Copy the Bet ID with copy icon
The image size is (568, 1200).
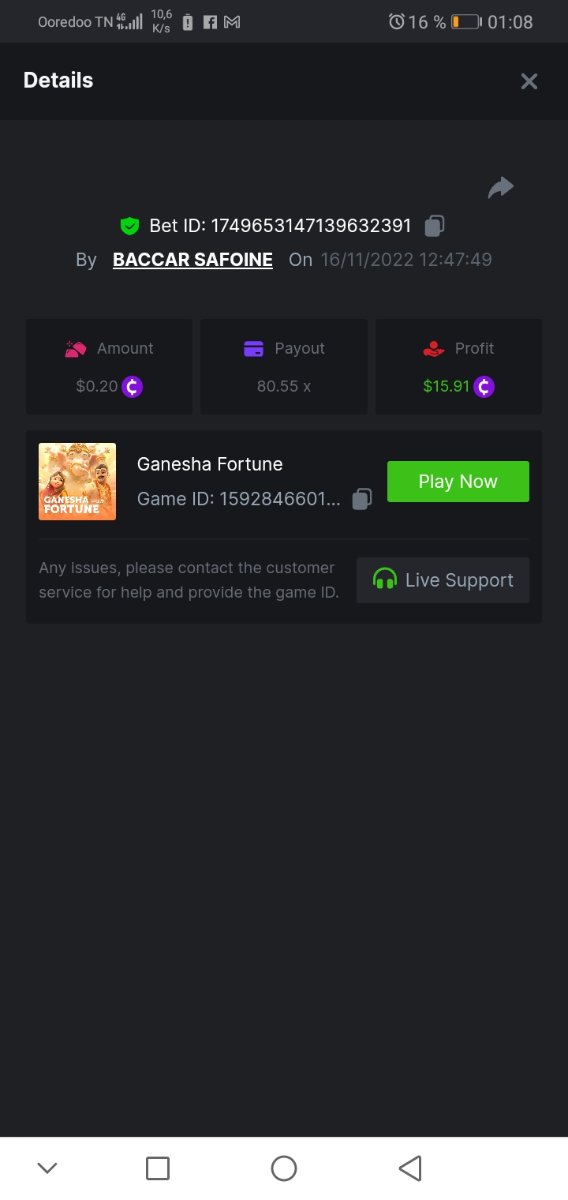tap(434, 226)
